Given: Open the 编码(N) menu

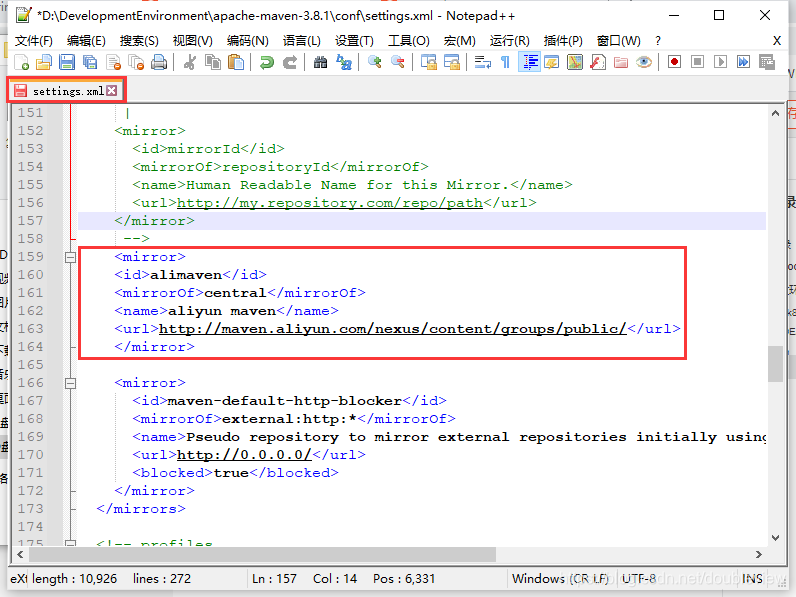Looking at the screenshot, I should pyautogui.click(x=247, y=41).
